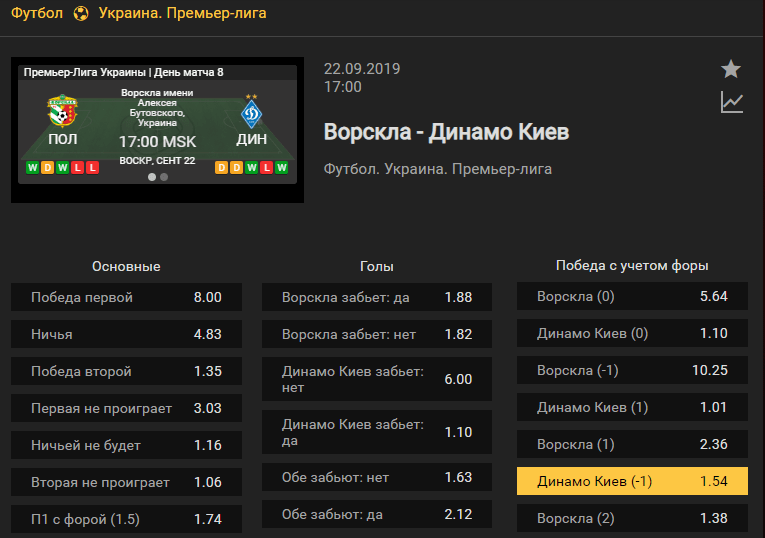The width and height of the screenshot is (765, 538).
Task: Open the Футбол breadcrumb link
Action: [x=37, y=13]
